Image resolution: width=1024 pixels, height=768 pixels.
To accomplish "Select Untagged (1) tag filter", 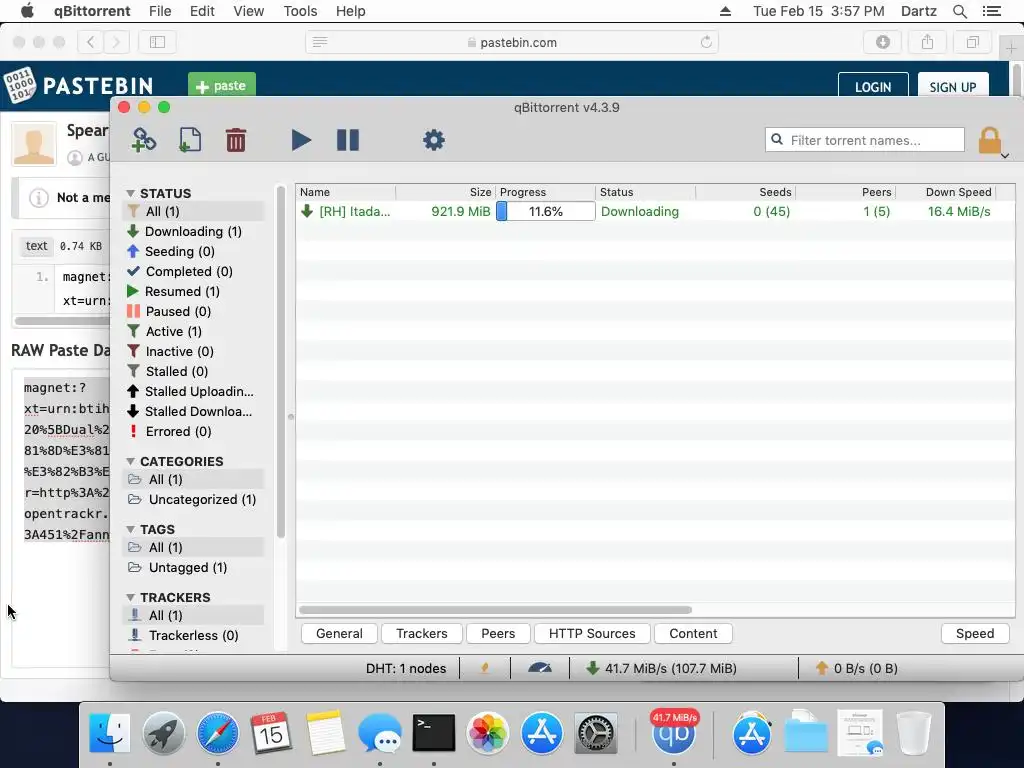I will coord(193,568).
